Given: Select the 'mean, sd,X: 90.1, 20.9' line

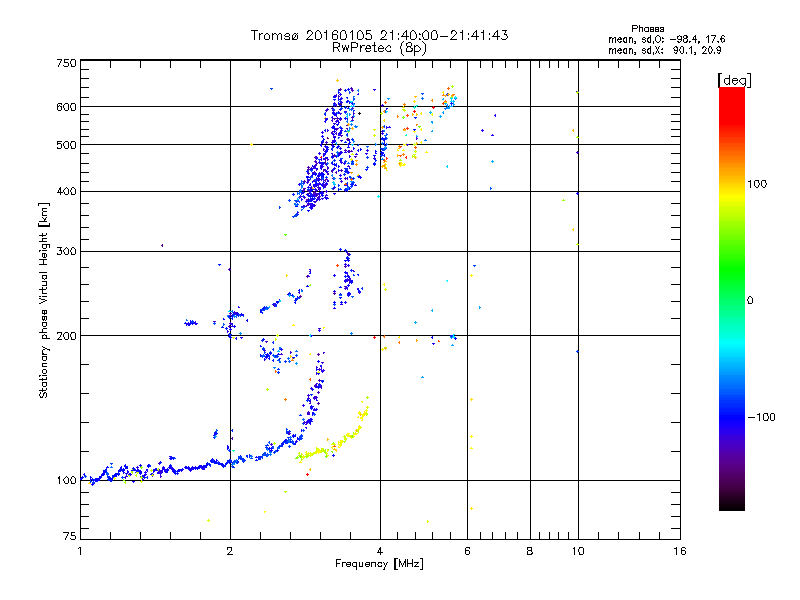Looking at the screenshot, I should (x=664, y=50).
